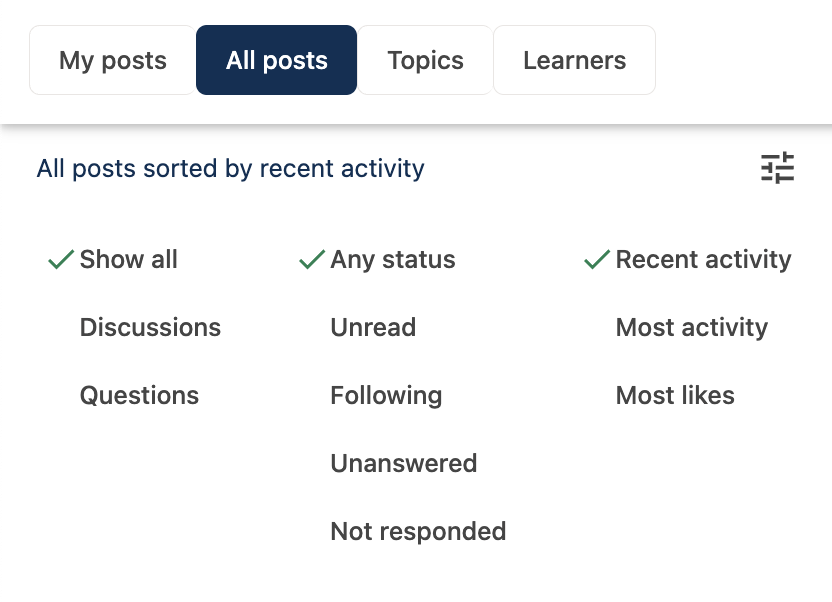
Task: Filter posts to Discussions only
Action: 150,328
